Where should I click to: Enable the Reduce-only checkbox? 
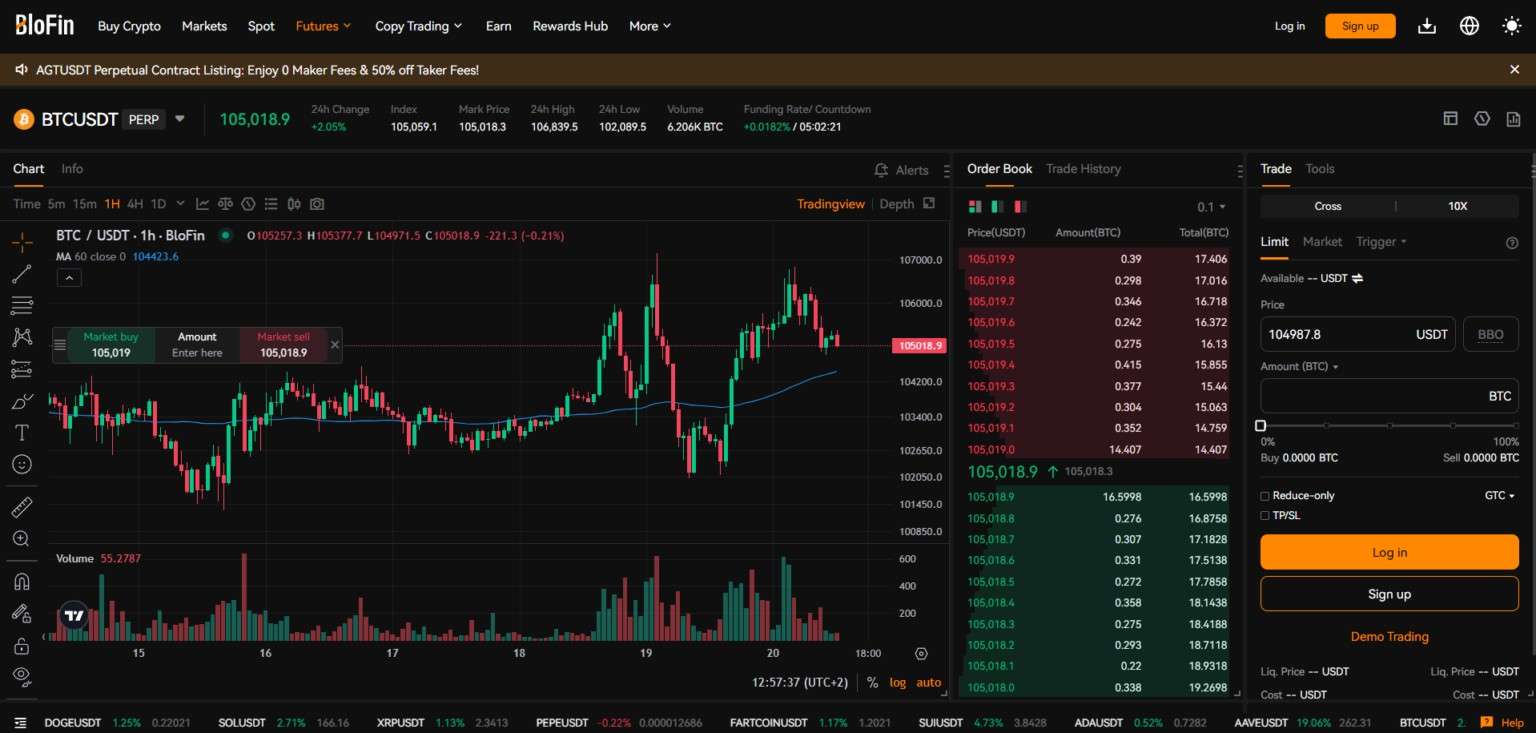(x=1265, y=496)
